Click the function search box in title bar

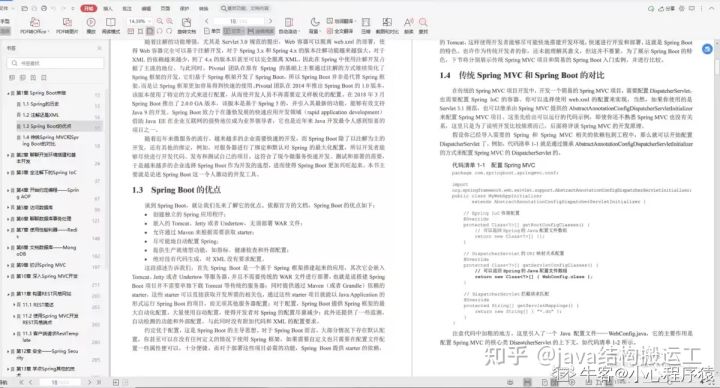click(245, 8)
